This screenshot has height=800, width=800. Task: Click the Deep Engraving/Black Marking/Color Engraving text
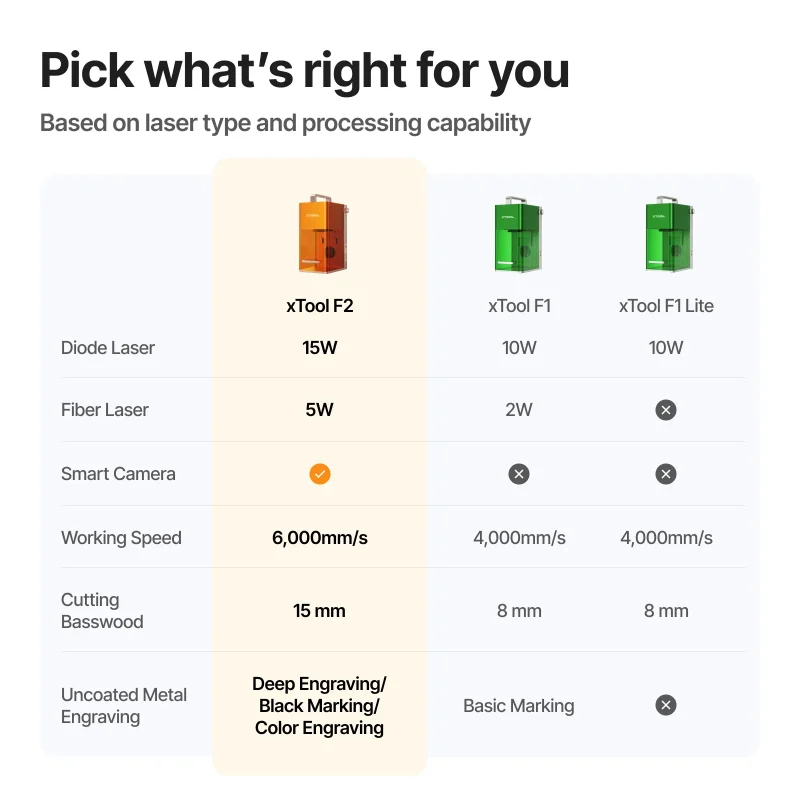pos(320,706)
